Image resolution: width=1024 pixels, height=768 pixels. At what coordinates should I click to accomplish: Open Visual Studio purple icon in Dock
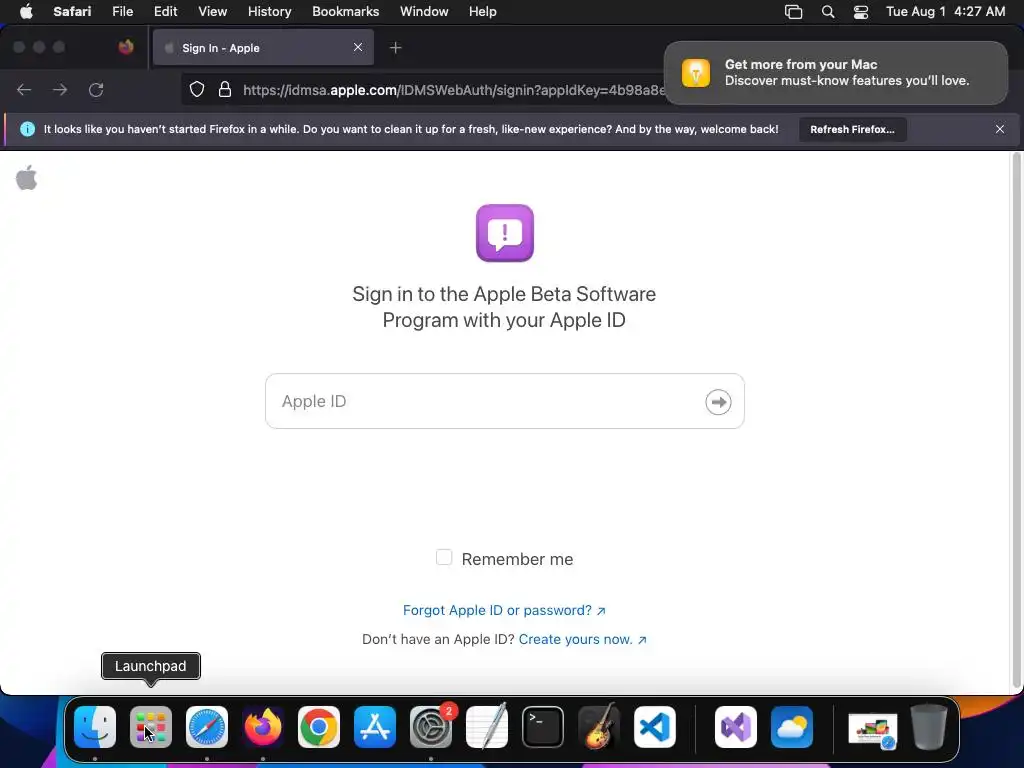click(736, 727)
